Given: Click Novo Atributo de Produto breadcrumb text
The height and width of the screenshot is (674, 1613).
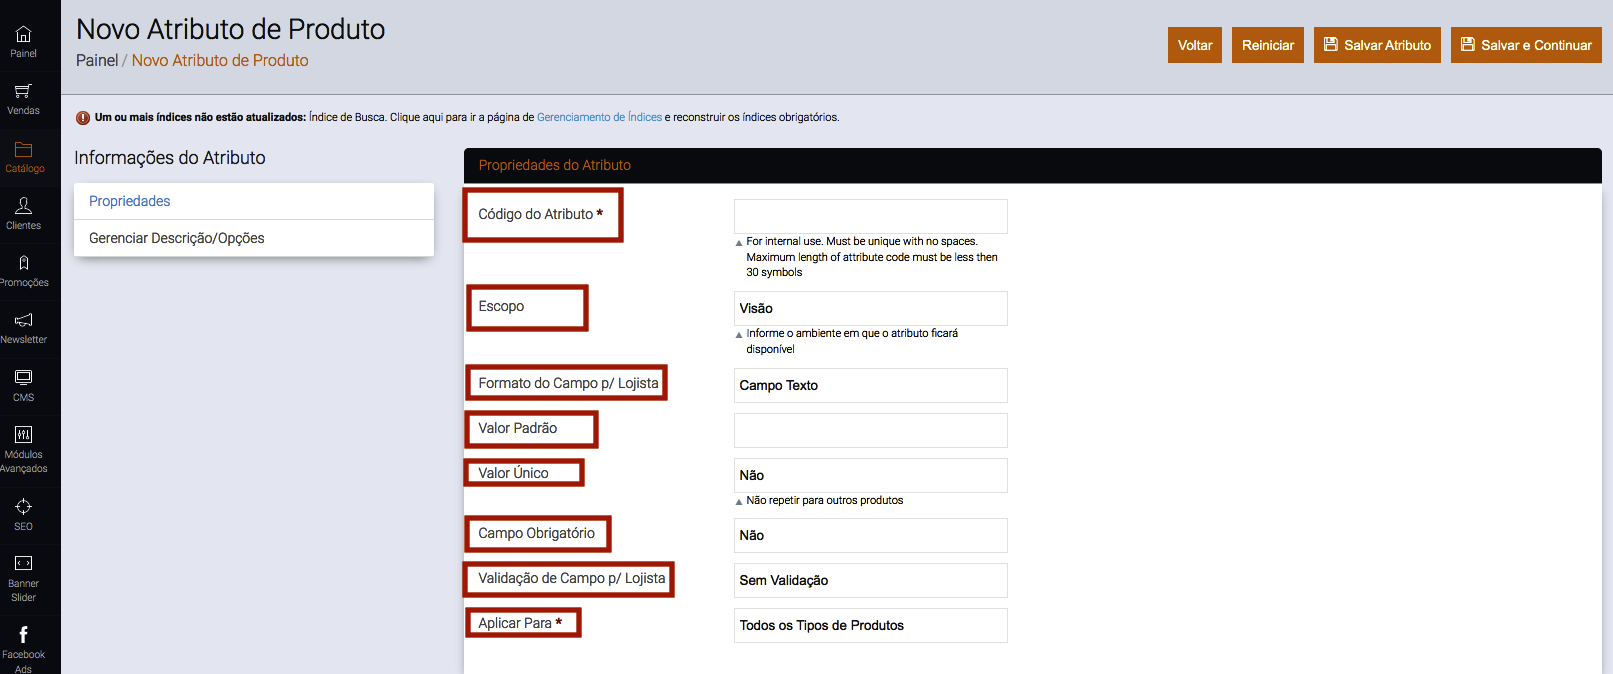Looking at the screenshot, I should point(220,60).
